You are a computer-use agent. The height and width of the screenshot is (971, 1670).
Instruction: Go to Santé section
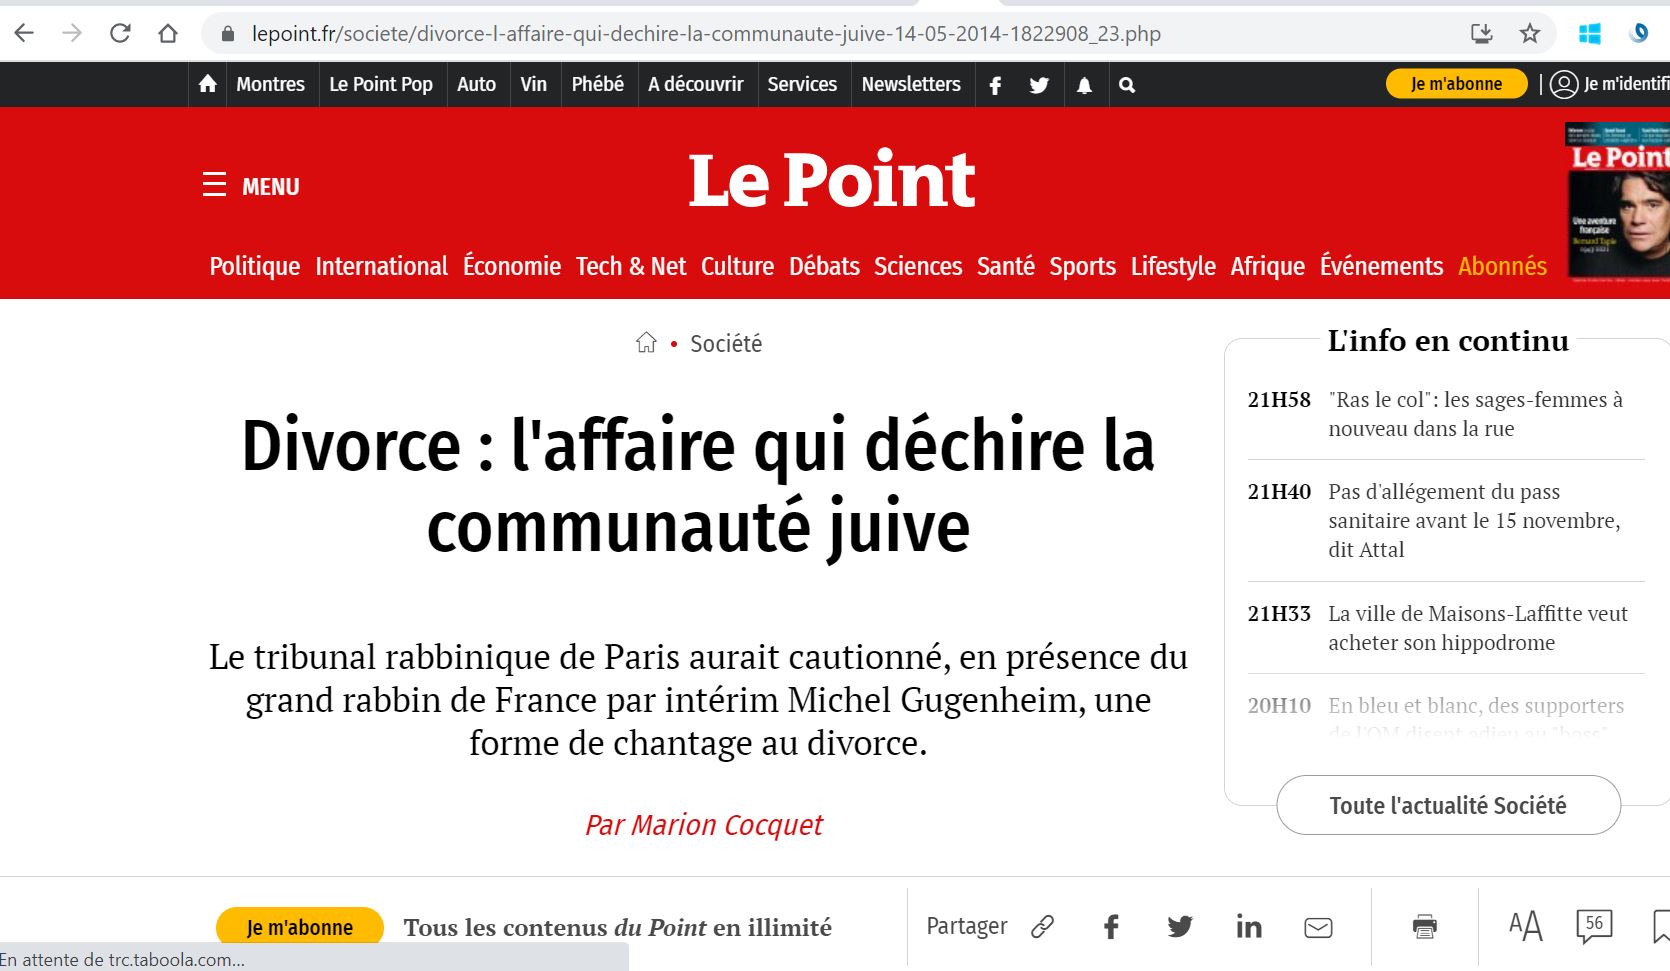coord(1006,266)
